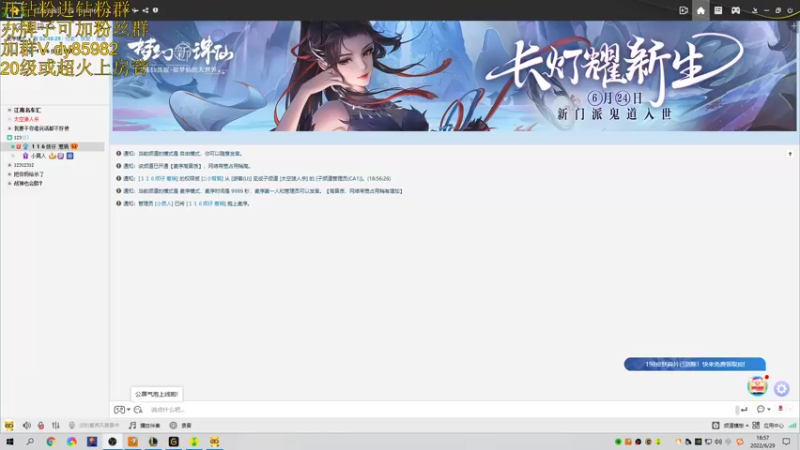
Task: Open the purple settings gear floating button
Action: [x=781, y=389]
